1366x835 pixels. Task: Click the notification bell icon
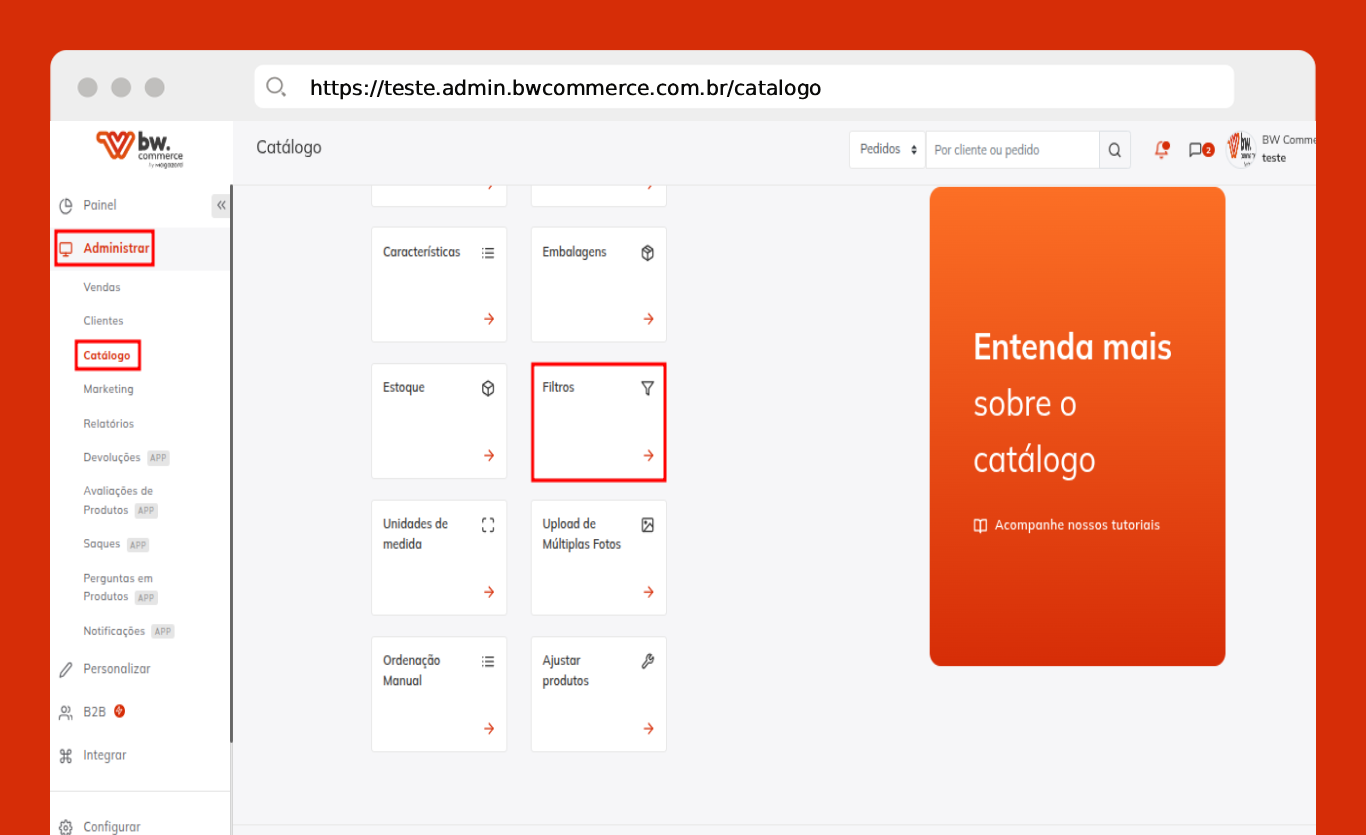click(1161, 150)
